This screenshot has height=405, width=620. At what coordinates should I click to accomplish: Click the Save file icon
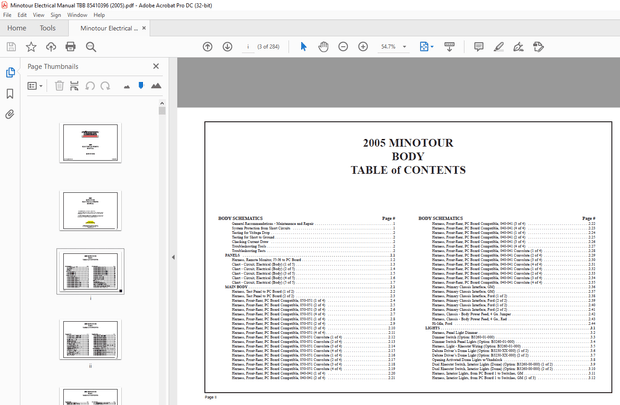pyautogui.click(x=11, y=47)
